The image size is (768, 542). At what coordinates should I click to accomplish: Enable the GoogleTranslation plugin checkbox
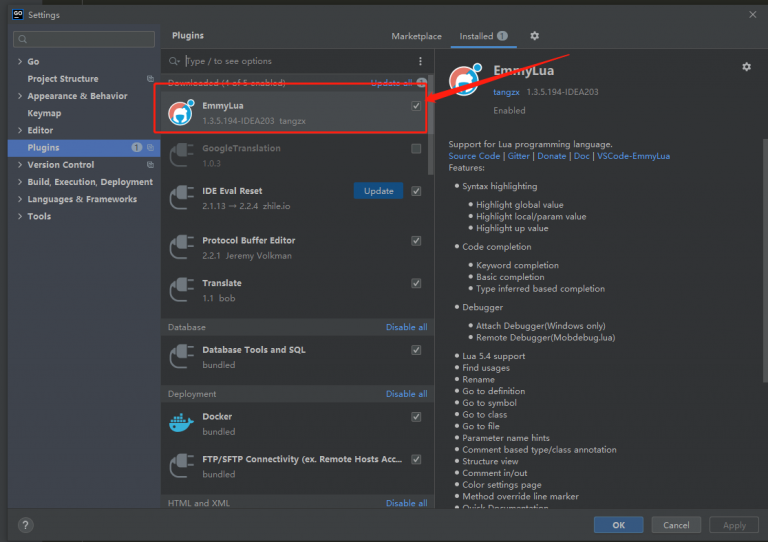coord(416,149)
